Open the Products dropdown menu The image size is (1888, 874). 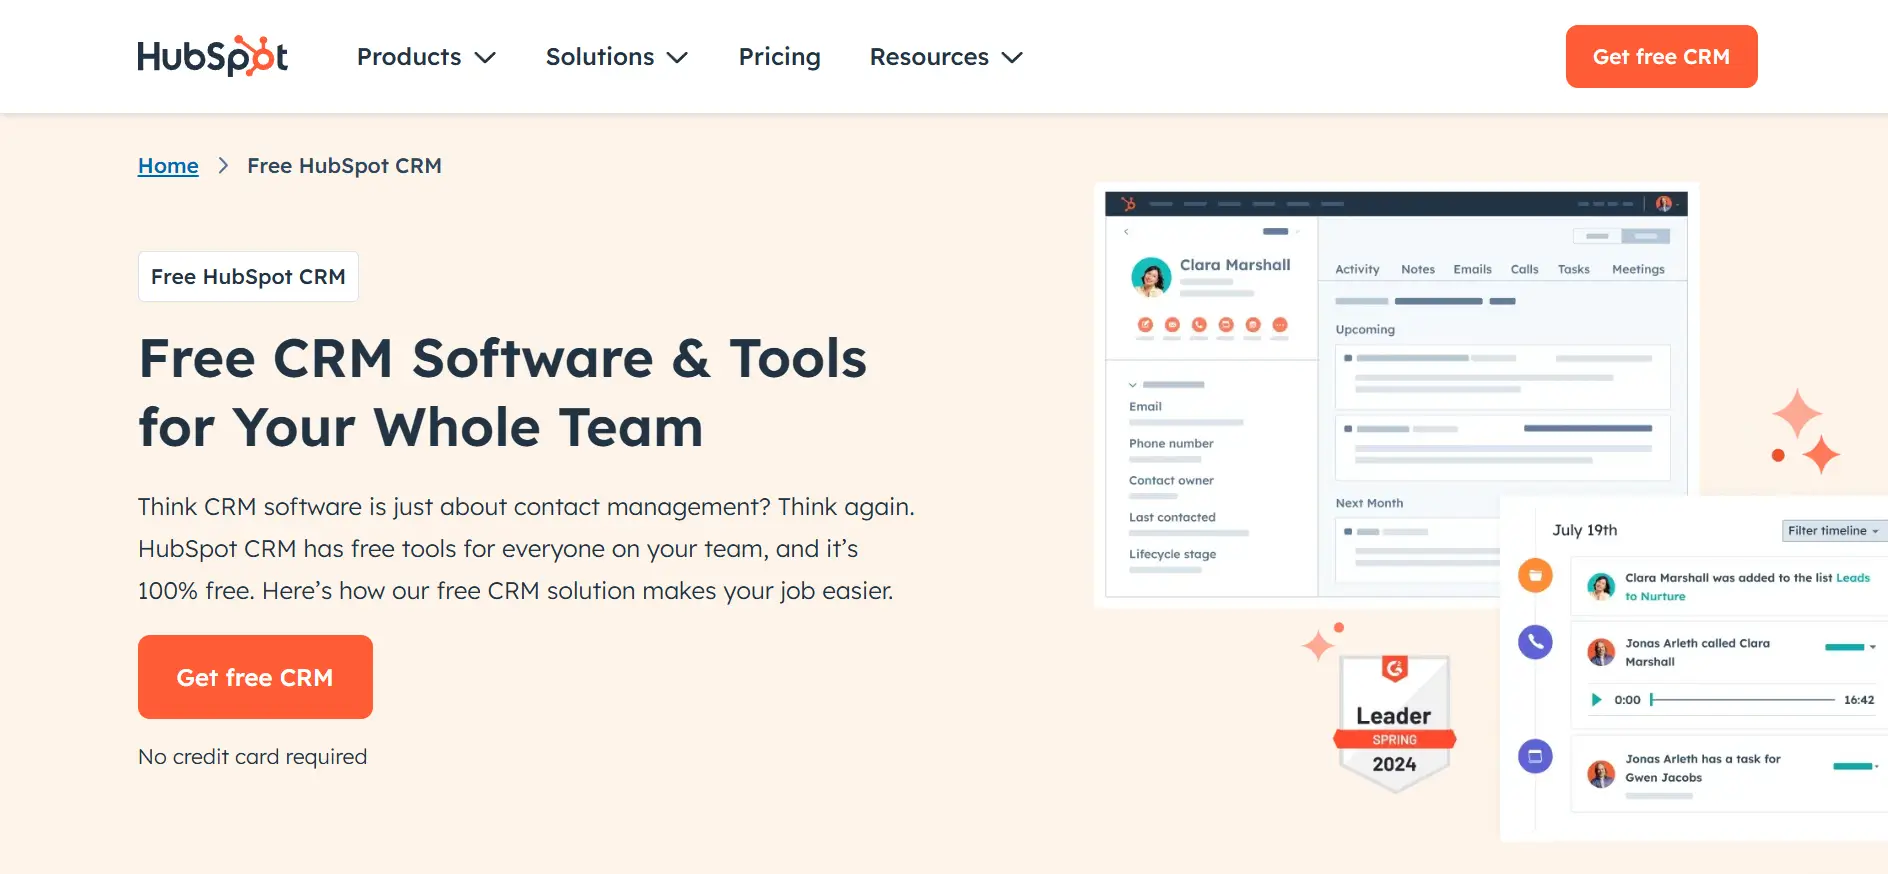[x=426, y=57]
